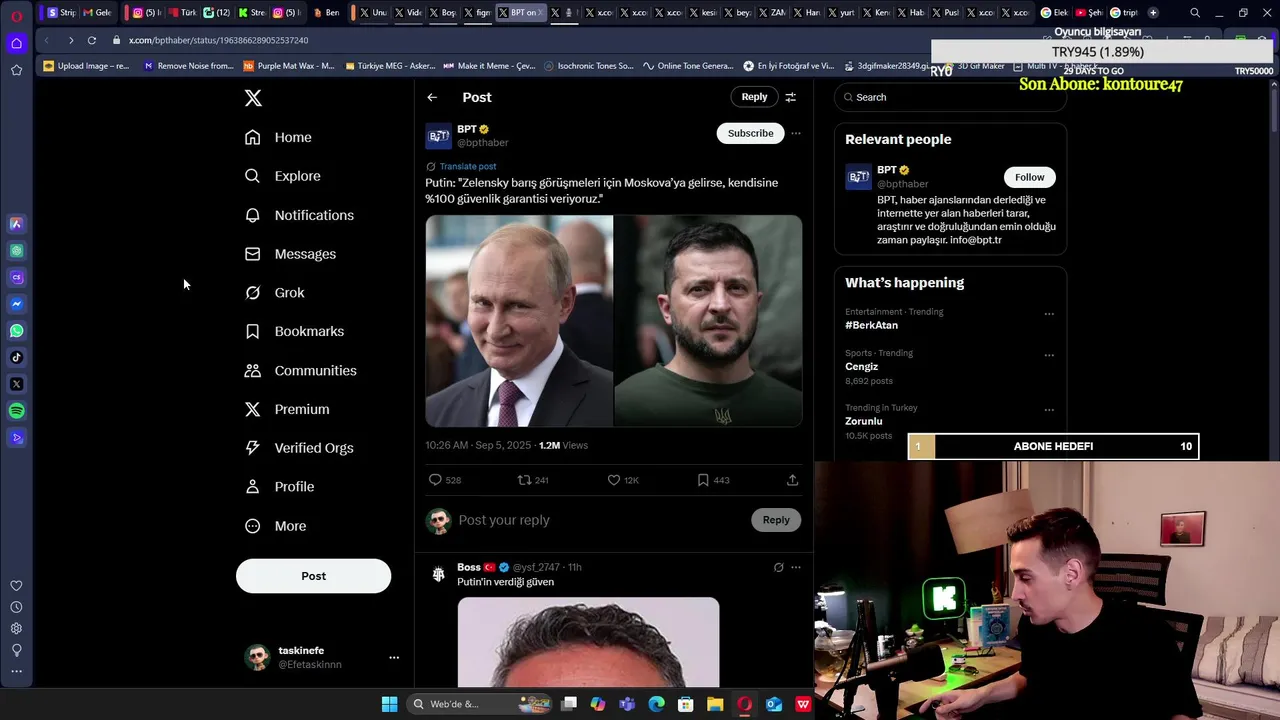Viewport: 1280px width, 720px height.
Task: Follow BPT in Relevant people
Action: pyautogui.click(x=1029, y=177)
